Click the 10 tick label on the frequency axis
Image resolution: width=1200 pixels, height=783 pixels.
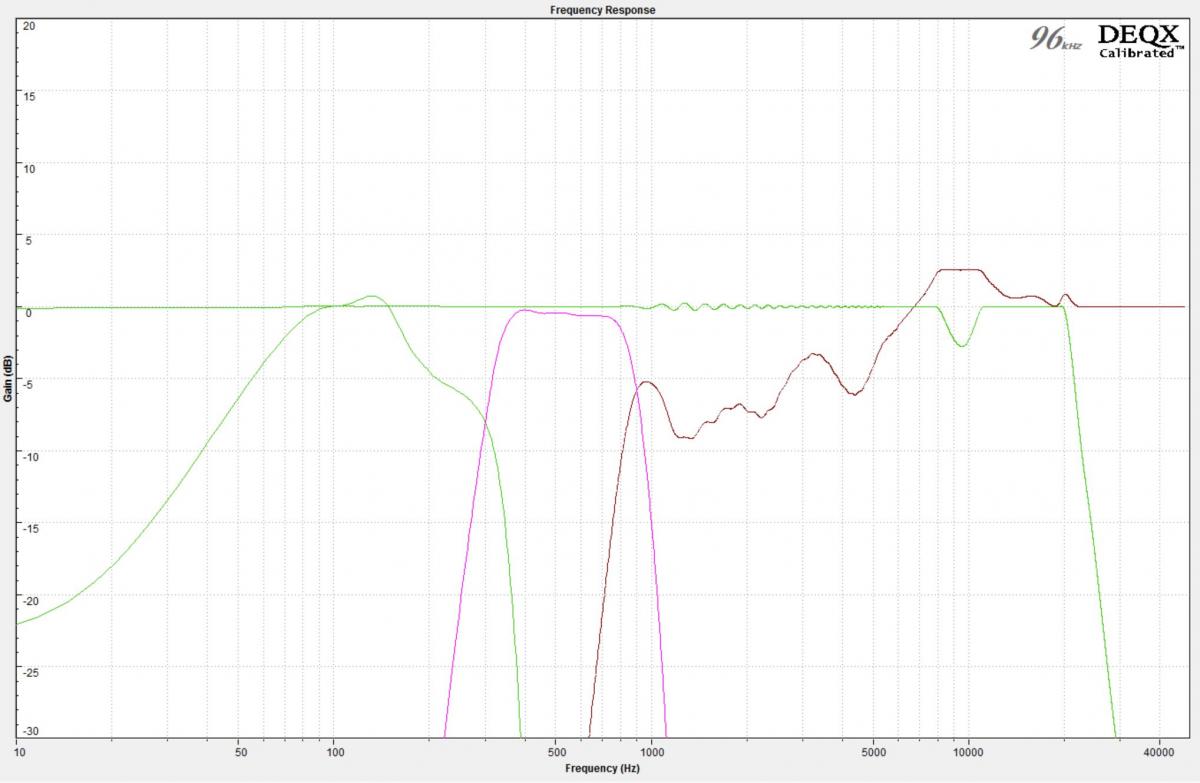pyautogui.click(x=21, y=749)
